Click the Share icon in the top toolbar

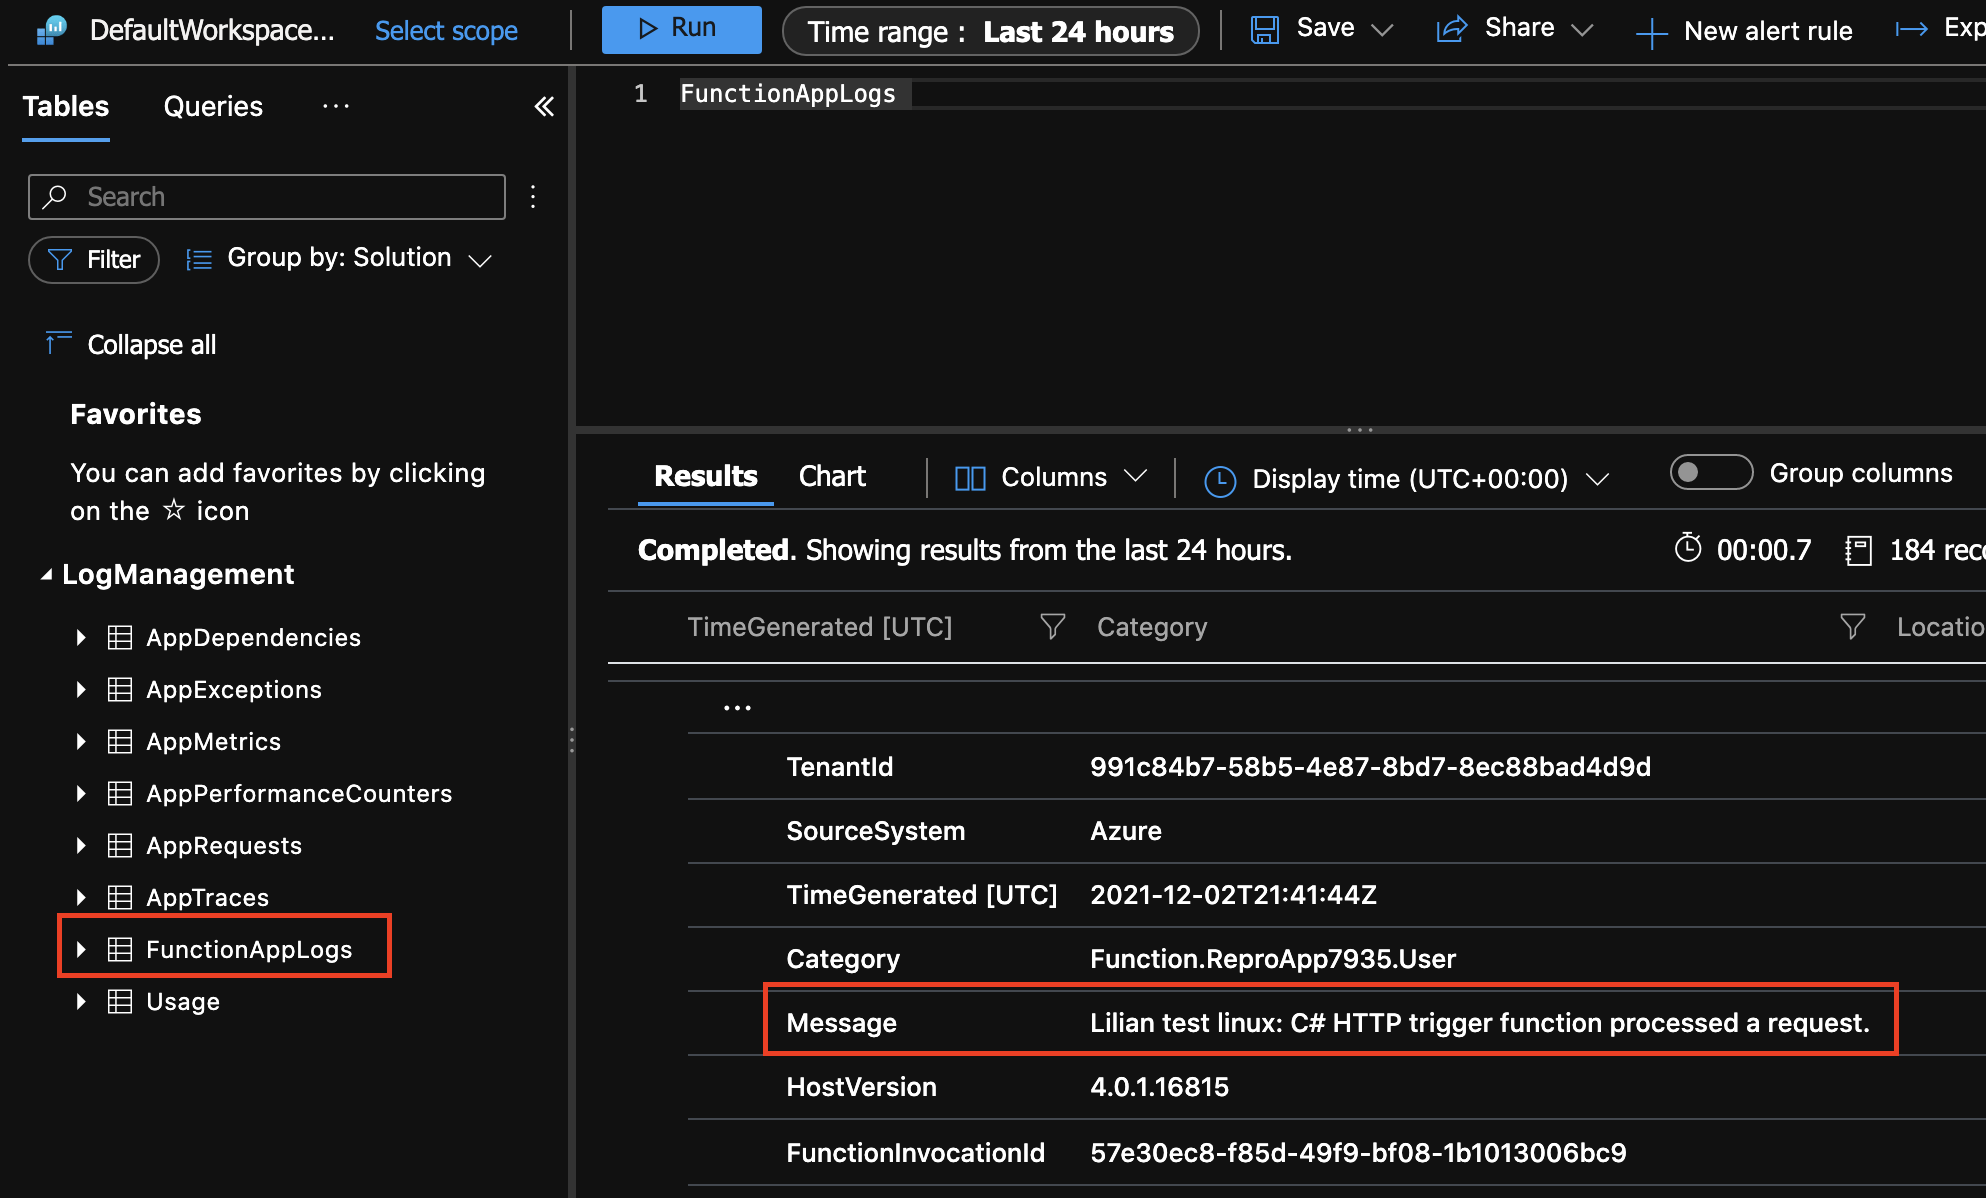click(x=1451, y=29)
